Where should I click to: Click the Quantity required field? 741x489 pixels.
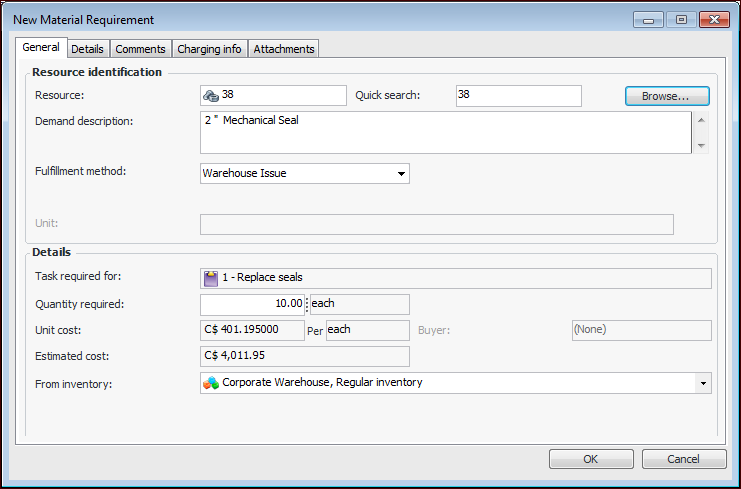tap(254, 304)
